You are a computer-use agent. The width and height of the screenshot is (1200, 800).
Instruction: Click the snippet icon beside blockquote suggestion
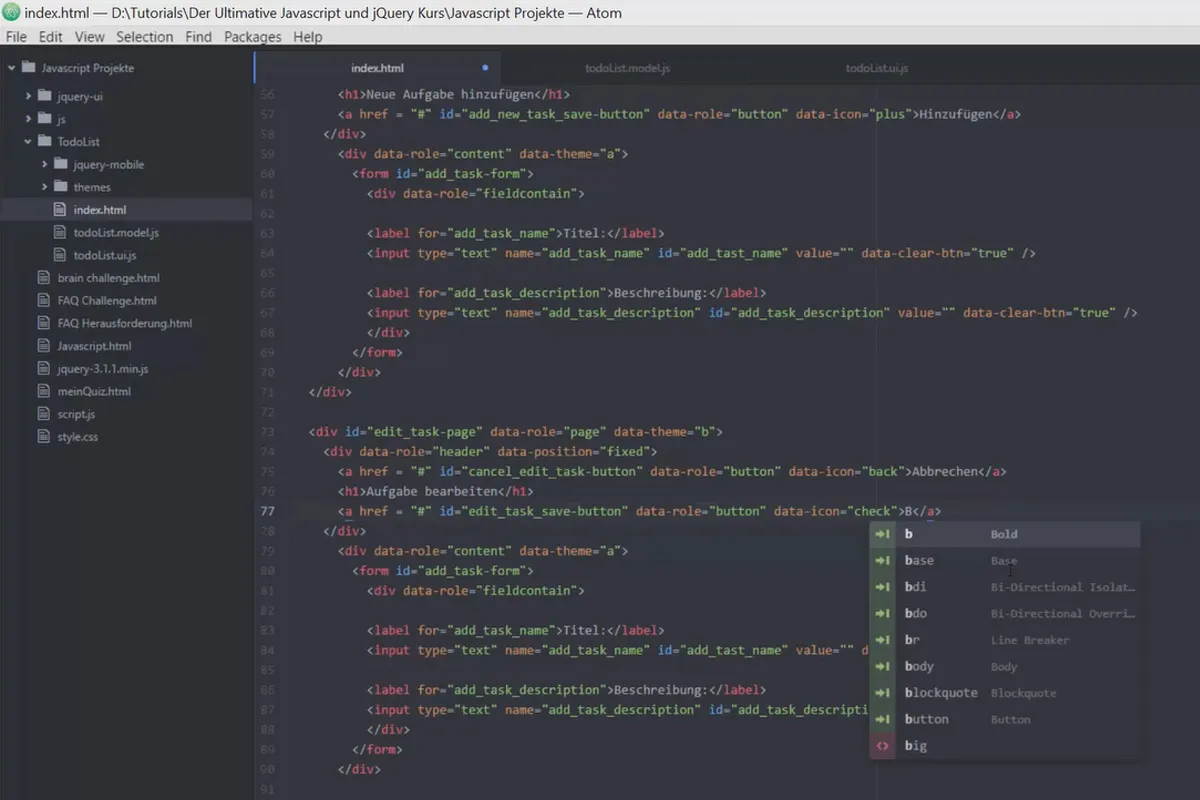point(882,693)
